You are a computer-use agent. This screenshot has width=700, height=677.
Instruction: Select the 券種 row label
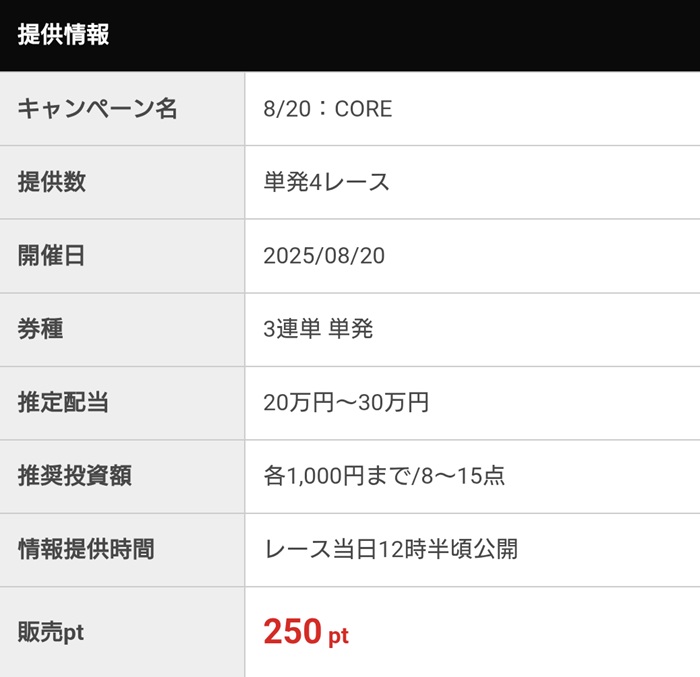click(x=40, y=329)
